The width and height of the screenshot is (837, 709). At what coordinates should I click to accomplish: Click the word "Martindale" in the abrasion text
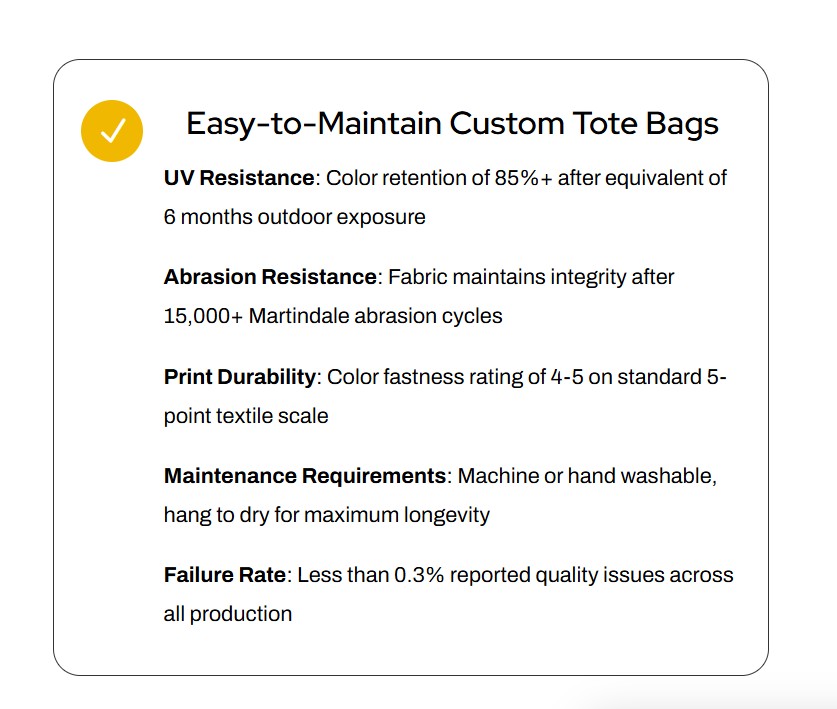click(297, 316)
